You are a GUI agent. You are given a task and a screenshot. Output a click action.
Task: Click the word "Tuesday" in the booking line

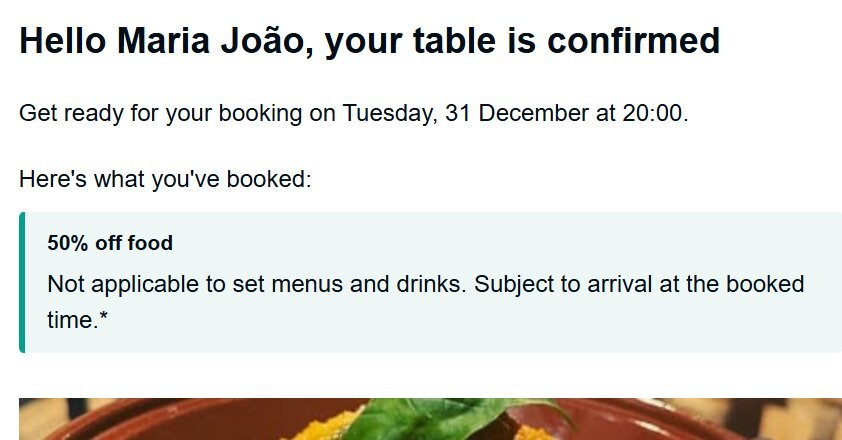tap(388, 113)
